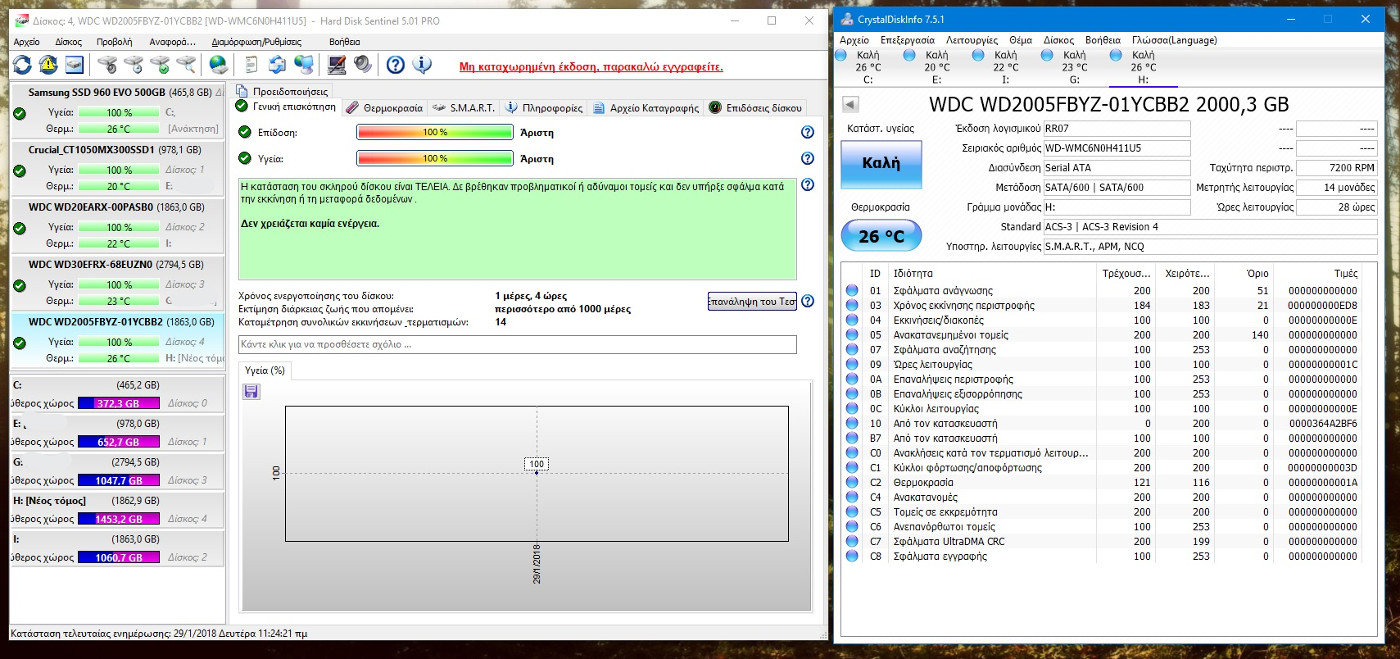
Task: Click the disk test icon with magnifier
Action: pos(185,65)
